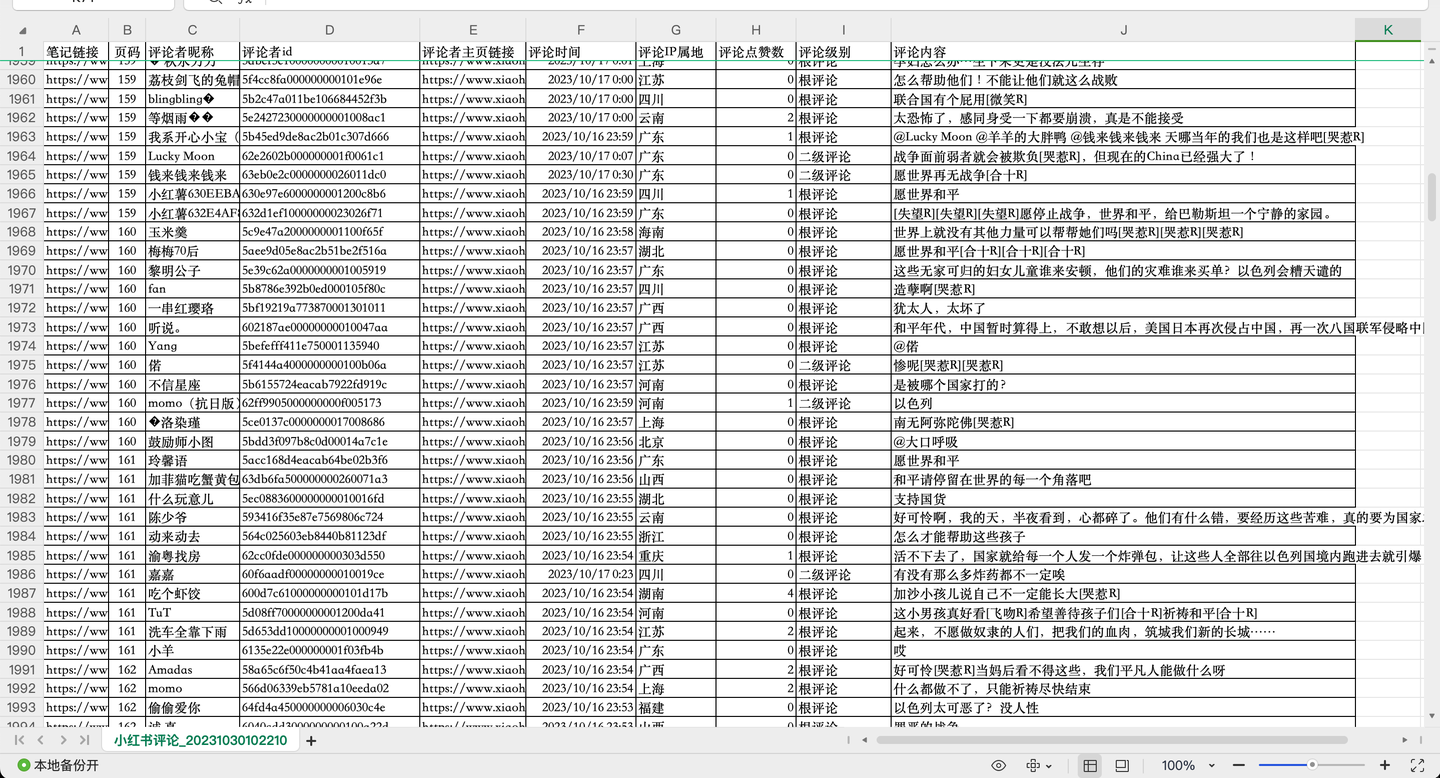Click the 评论IP属地 header cell

point(676,51)
